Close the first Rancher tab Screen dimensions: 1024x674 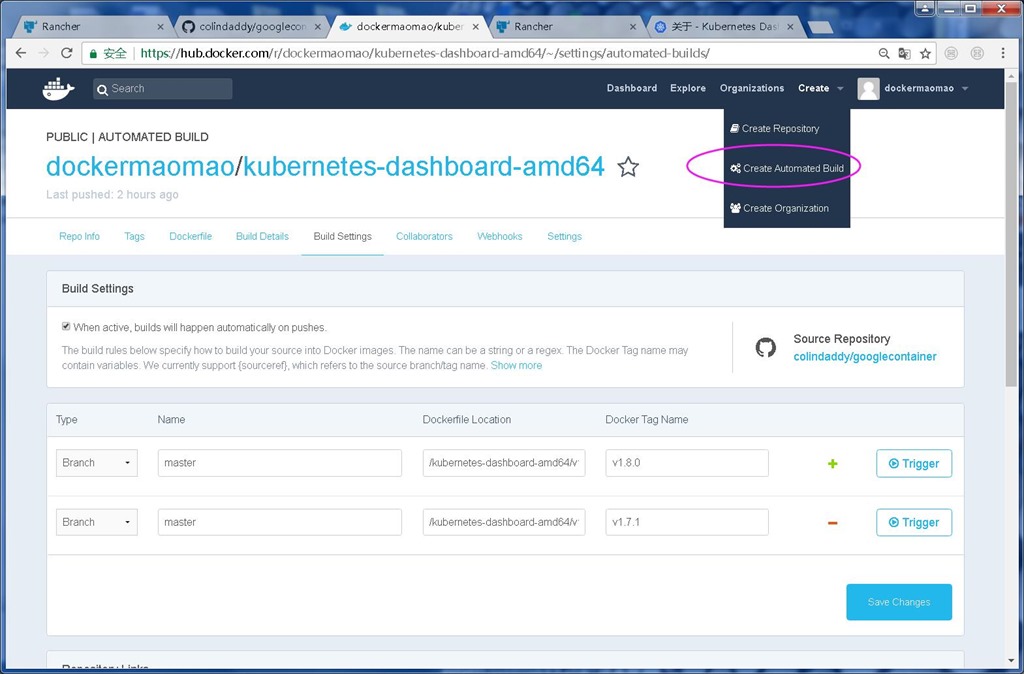click(x=161, y=27)
